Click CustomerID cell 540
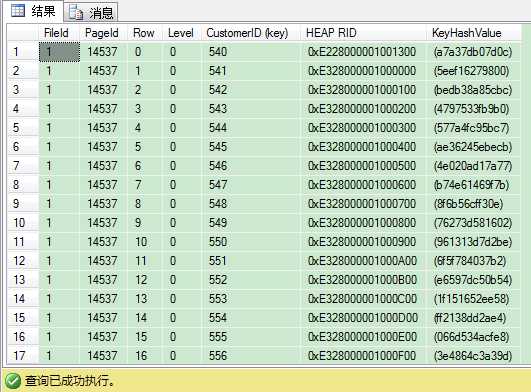This screenshot has width=531, height=392. pos(251,52)
